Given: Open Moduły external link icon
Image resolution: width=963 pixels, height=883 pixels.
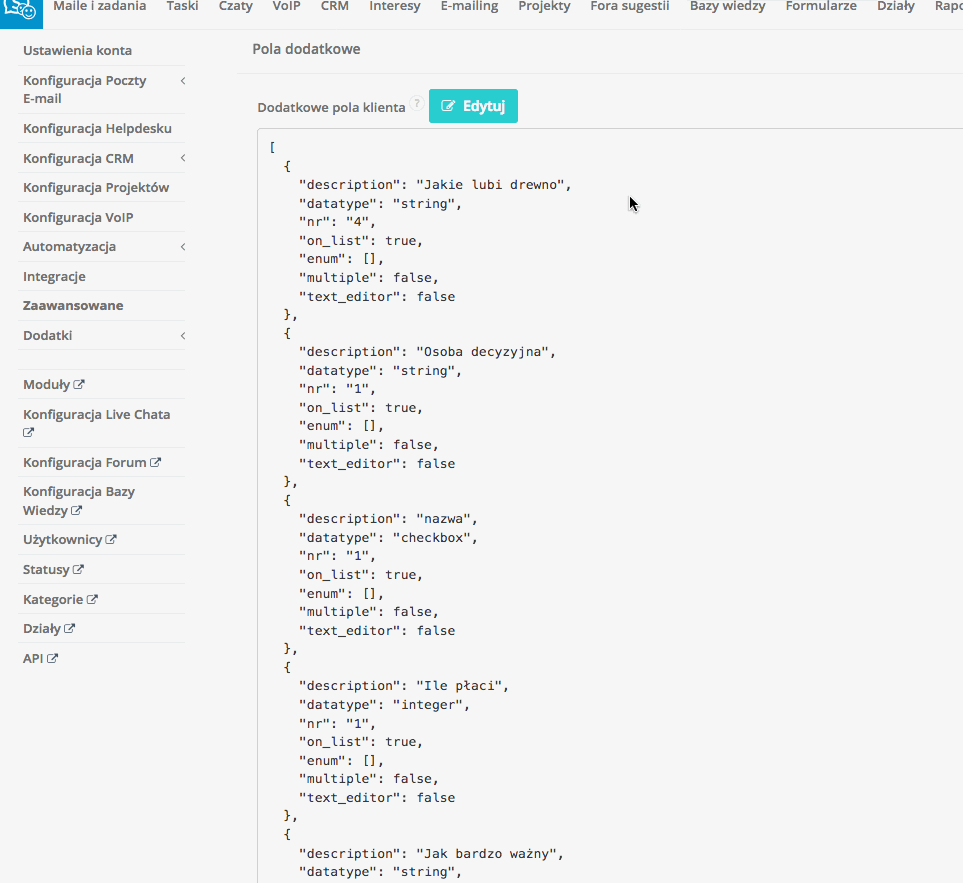Looking at the screenshot, I should coord(79,385).
